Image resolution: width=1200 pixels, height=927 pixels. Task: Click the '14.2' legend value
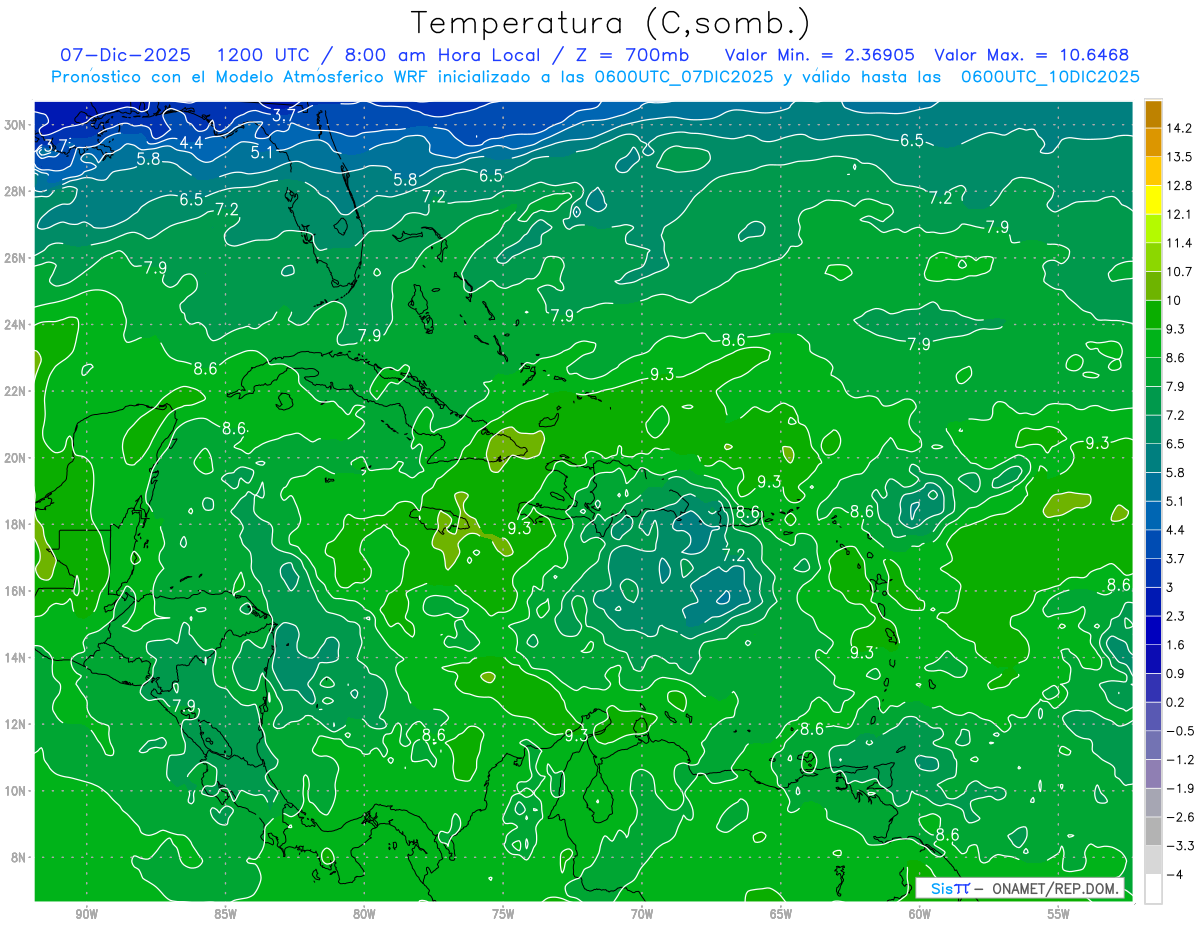(1181, 128)
